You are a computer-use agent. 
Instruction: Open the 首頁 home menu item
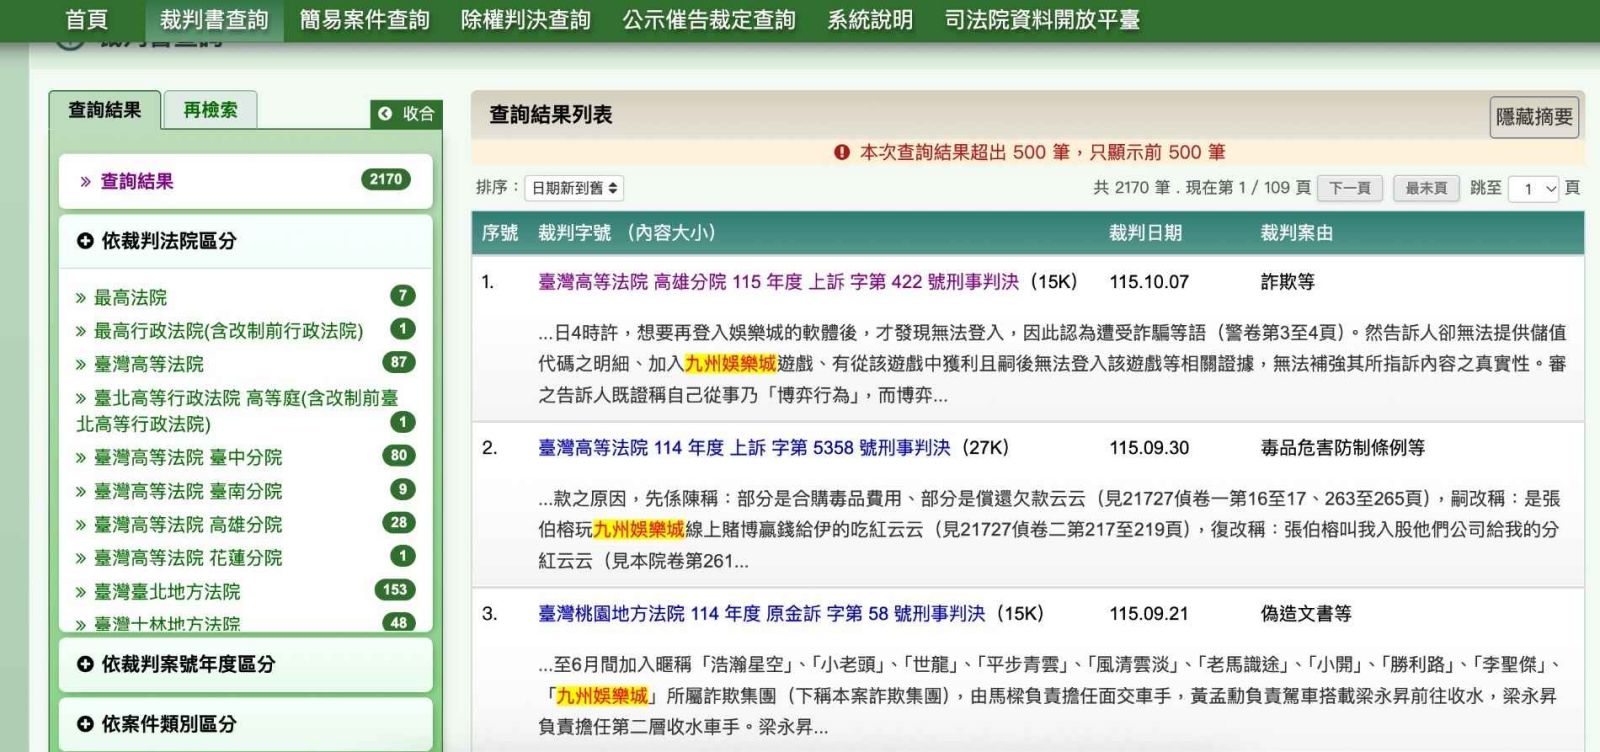pos(86,20)
